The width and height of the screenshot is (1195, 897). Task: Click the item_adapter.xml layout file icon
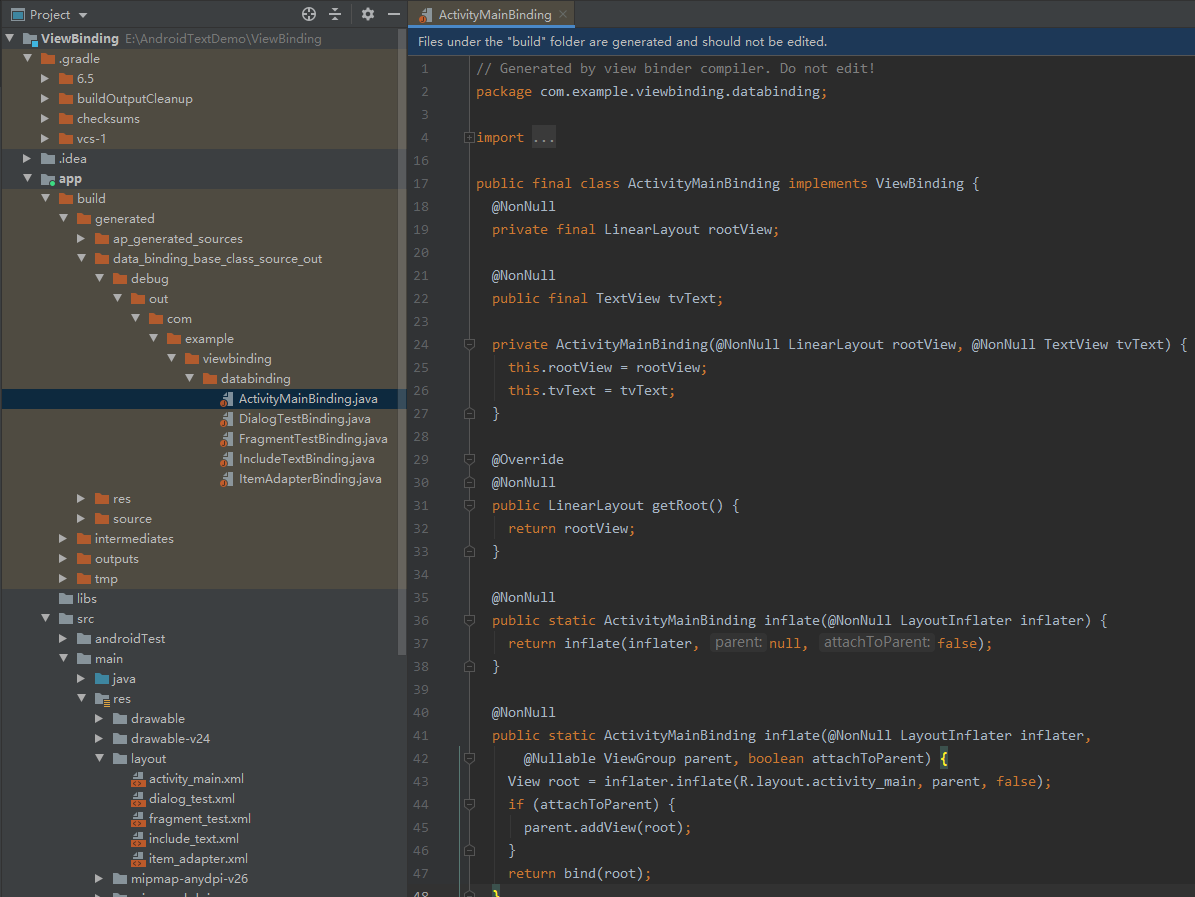[x=138, y=859]
